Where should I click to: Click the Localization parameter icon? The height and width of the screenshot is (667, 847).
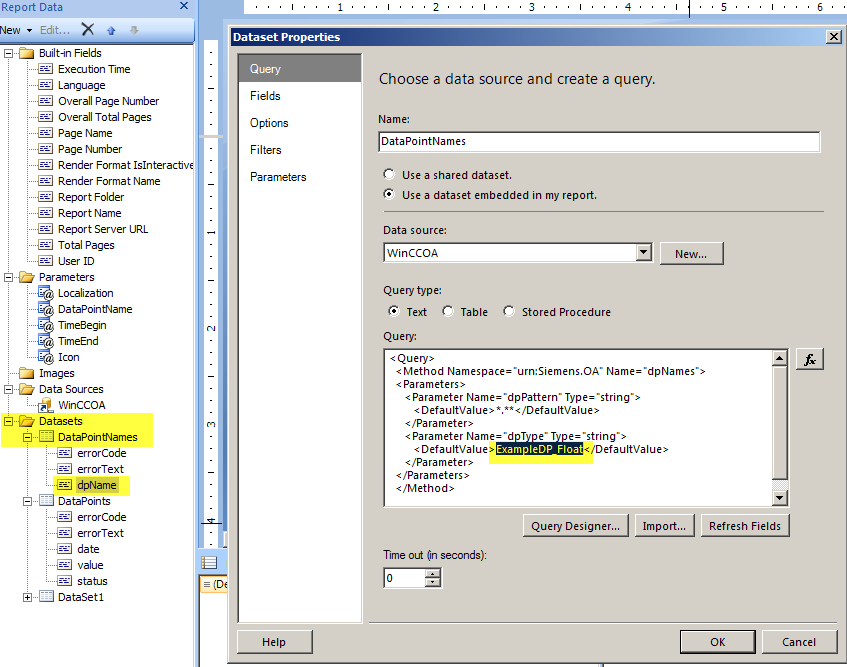[46, 293]
